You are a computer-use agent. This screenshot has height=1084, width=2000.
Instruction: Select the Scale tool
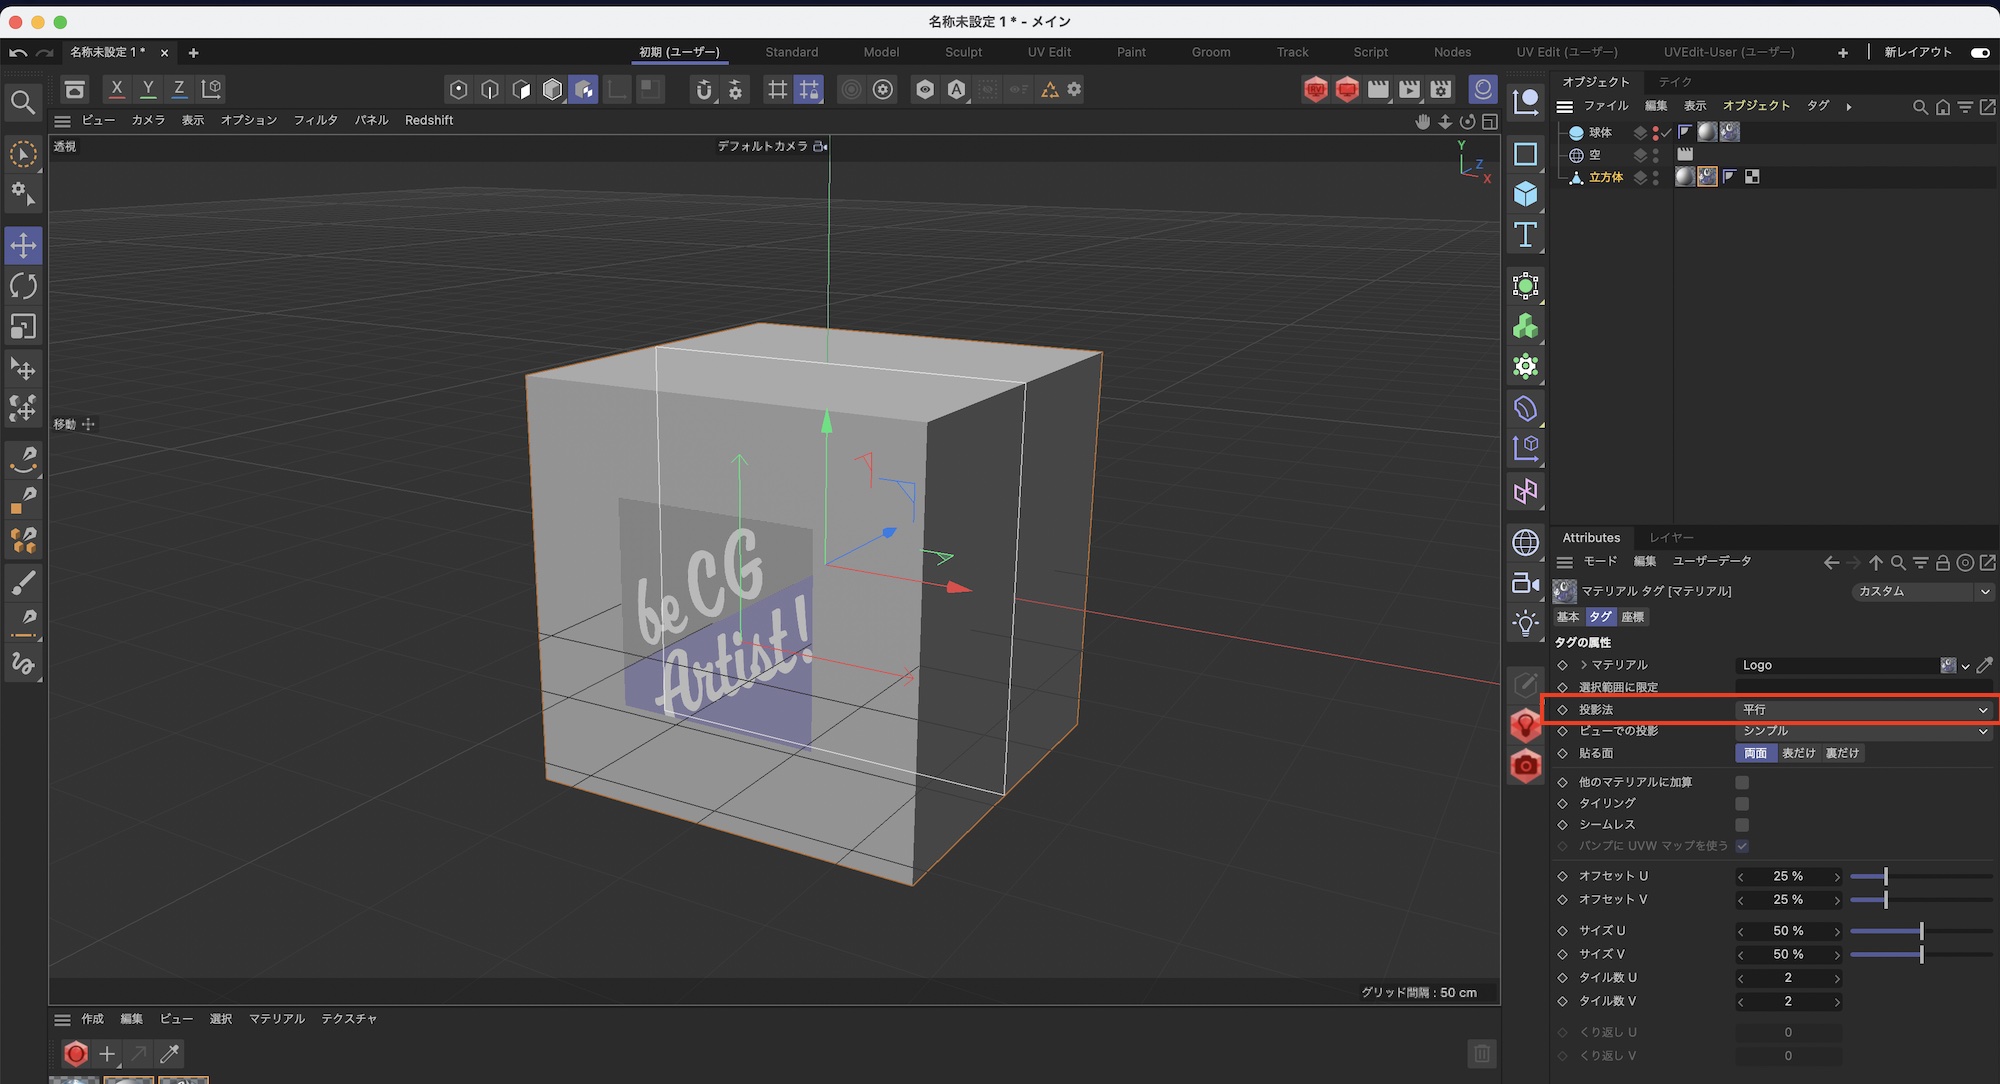(x=23, y=327)
